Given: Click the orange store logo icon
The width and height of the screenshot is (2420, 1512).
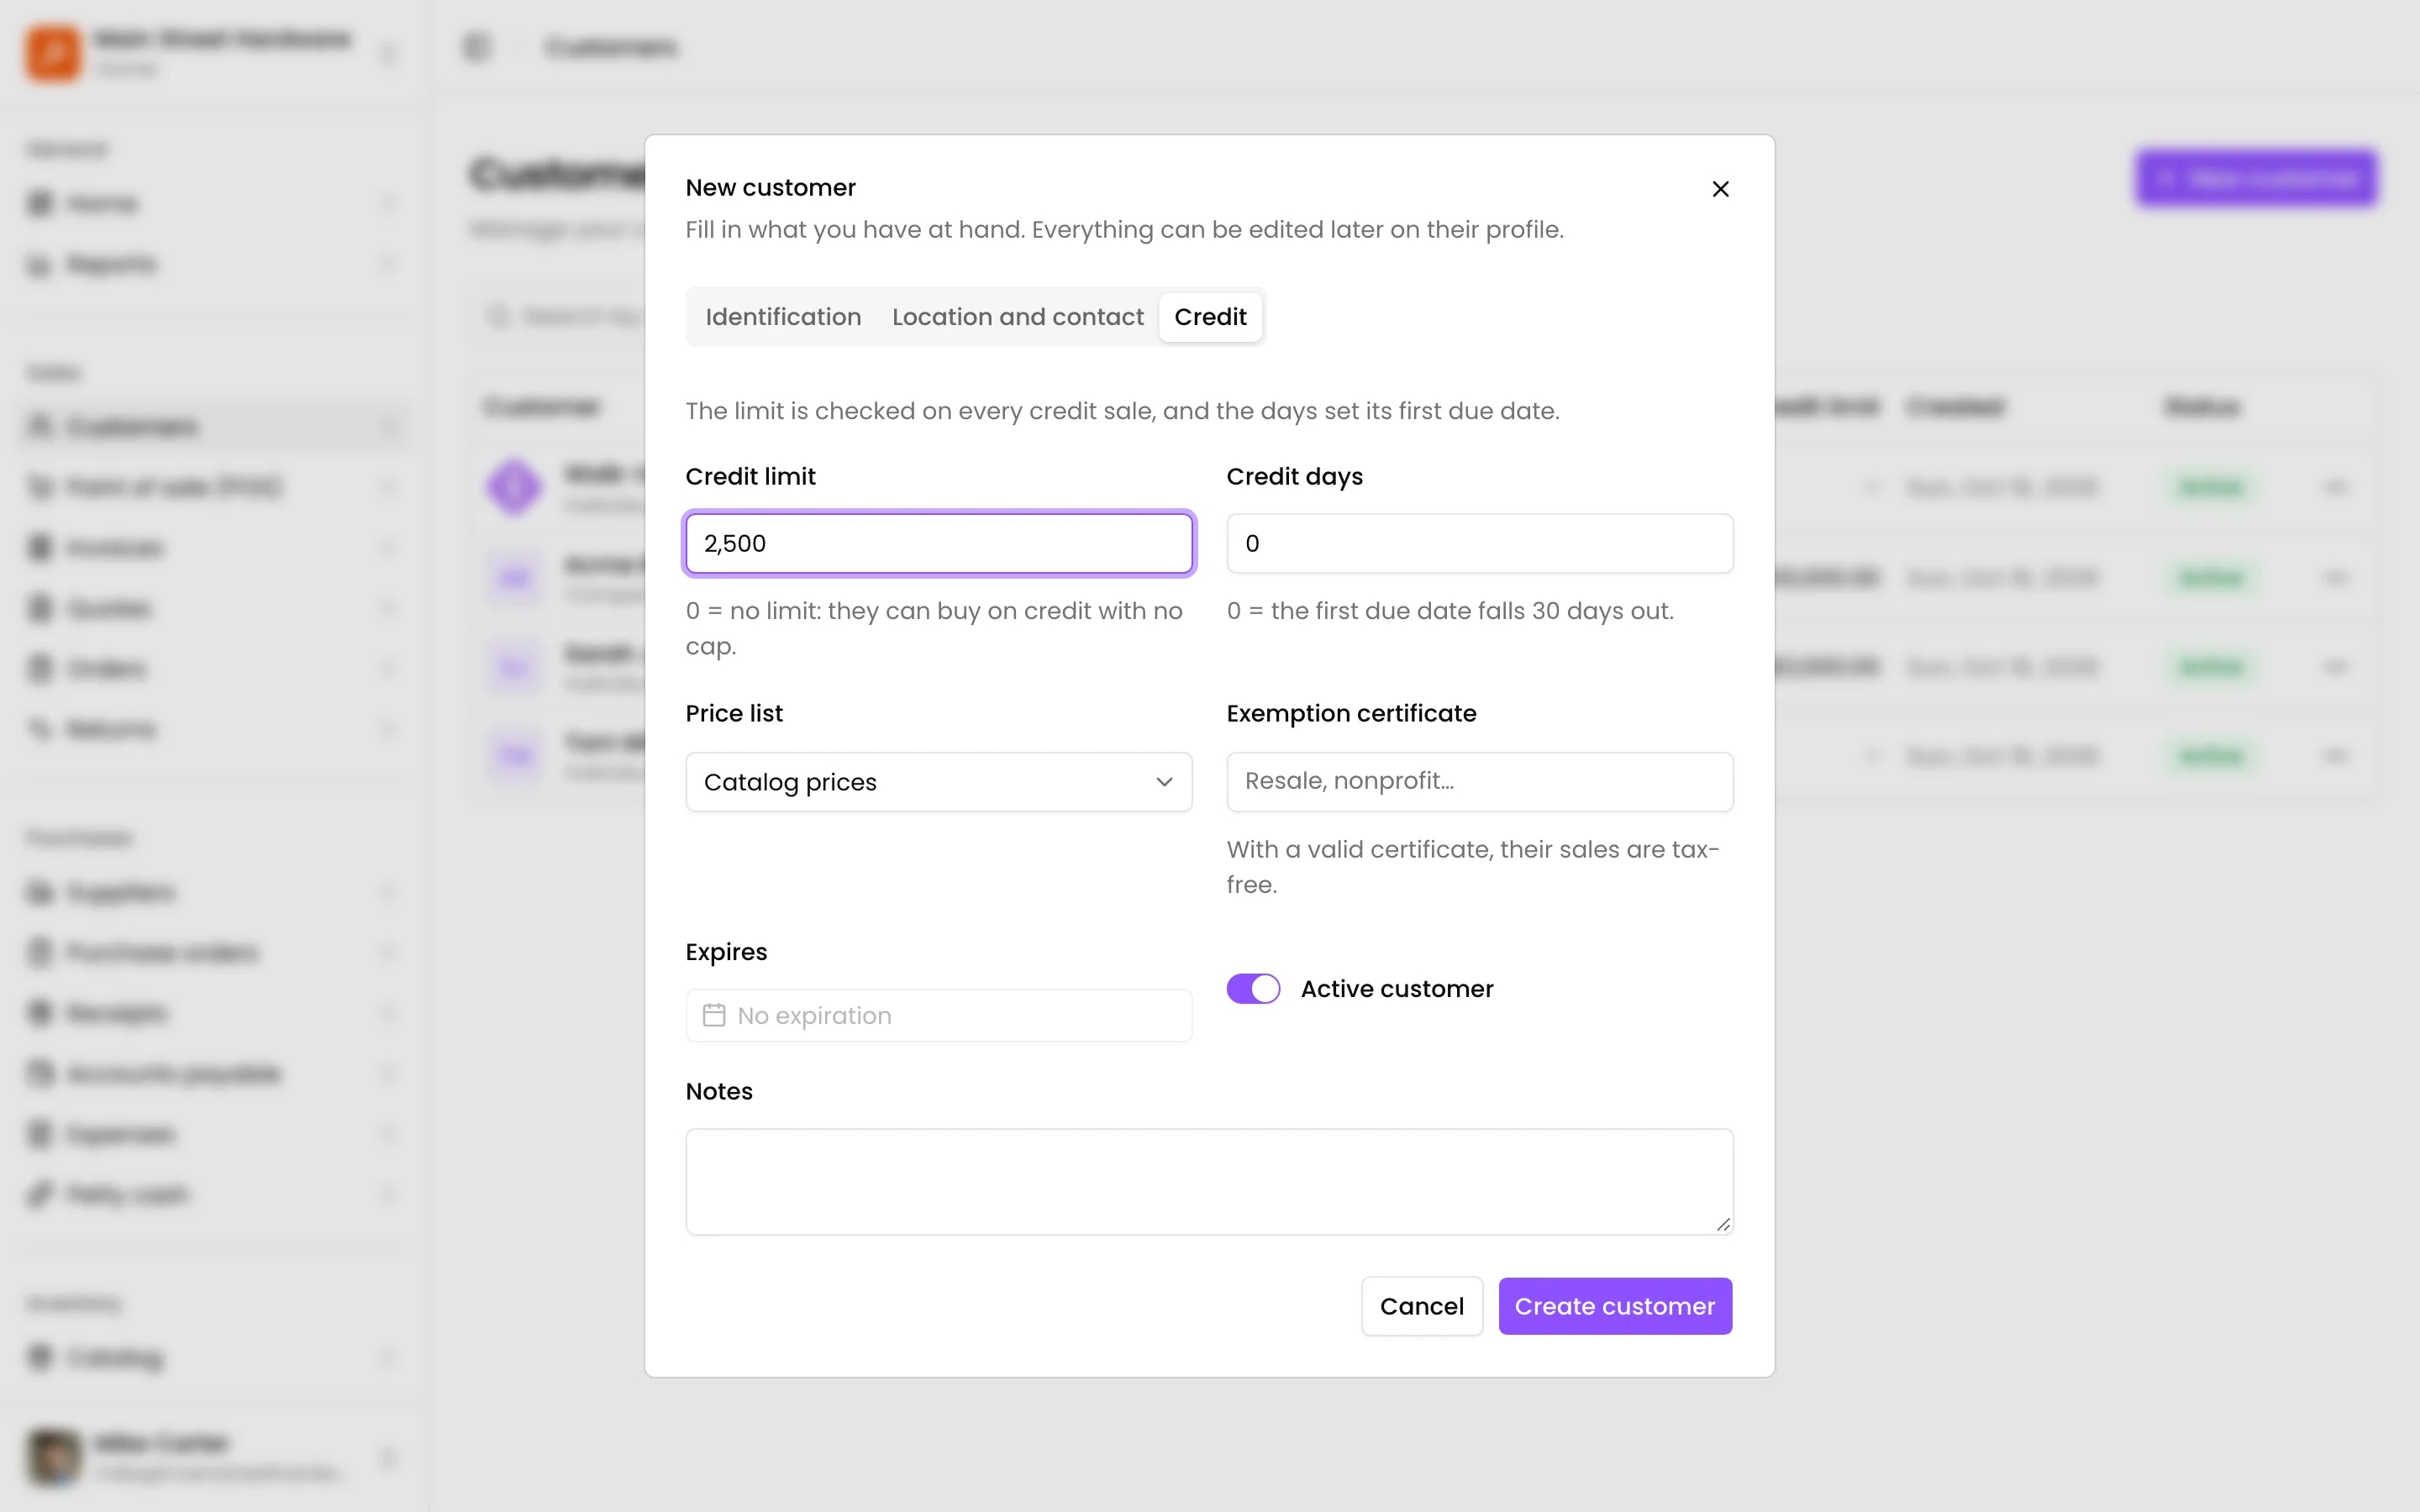Looking at the screenshot, I should coord(53,52).
